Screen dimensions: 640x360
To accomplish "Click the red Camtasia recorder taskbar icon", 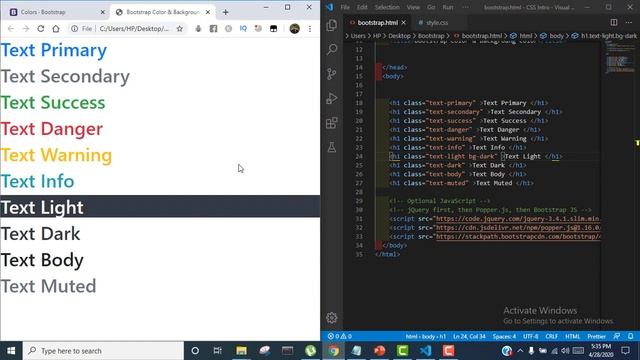I will tap(448, 351).
